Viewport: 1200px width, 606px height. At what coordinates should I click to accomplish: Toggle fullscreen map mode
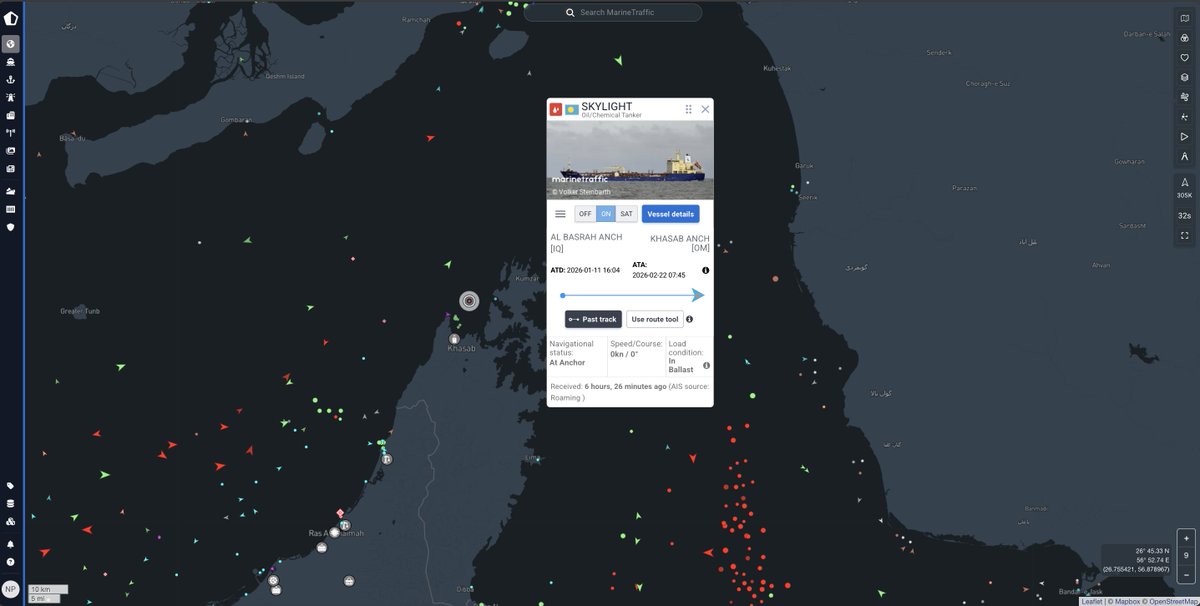pyautogui.click(x=1185, y=236)
